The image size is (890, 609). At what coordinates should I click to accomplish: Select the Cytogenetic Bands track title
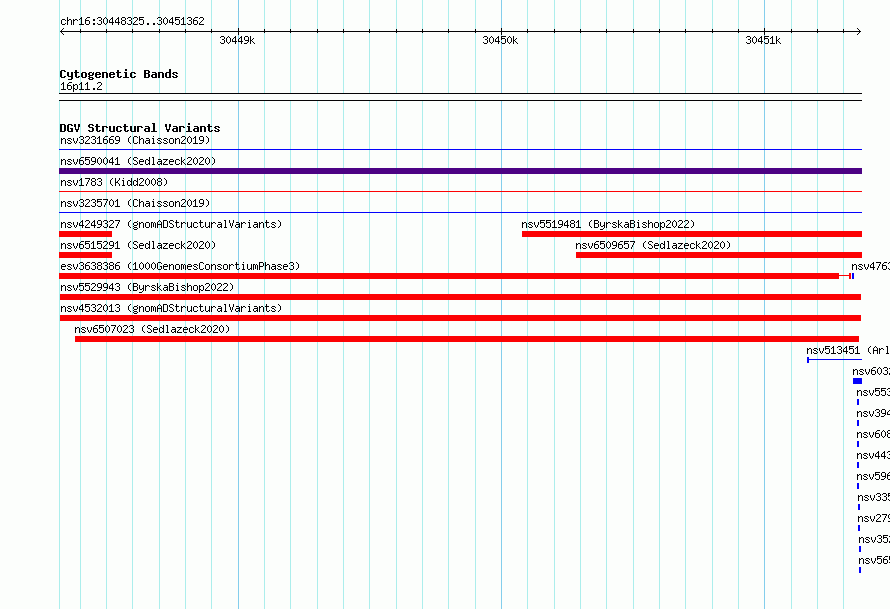point(119,74)
